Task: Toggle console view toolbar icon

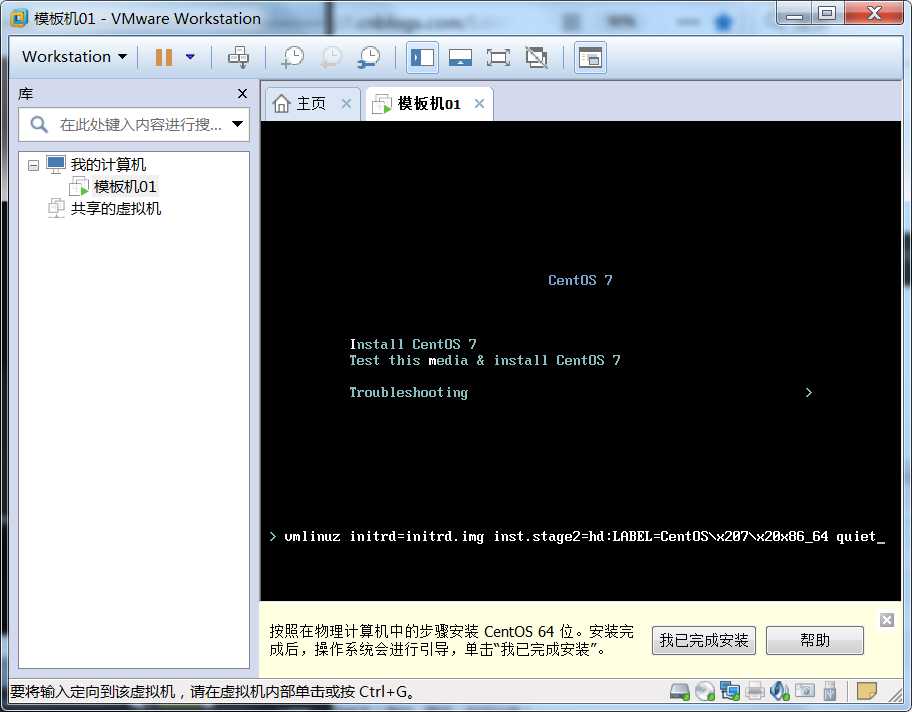Action: (x=590, y=57)
